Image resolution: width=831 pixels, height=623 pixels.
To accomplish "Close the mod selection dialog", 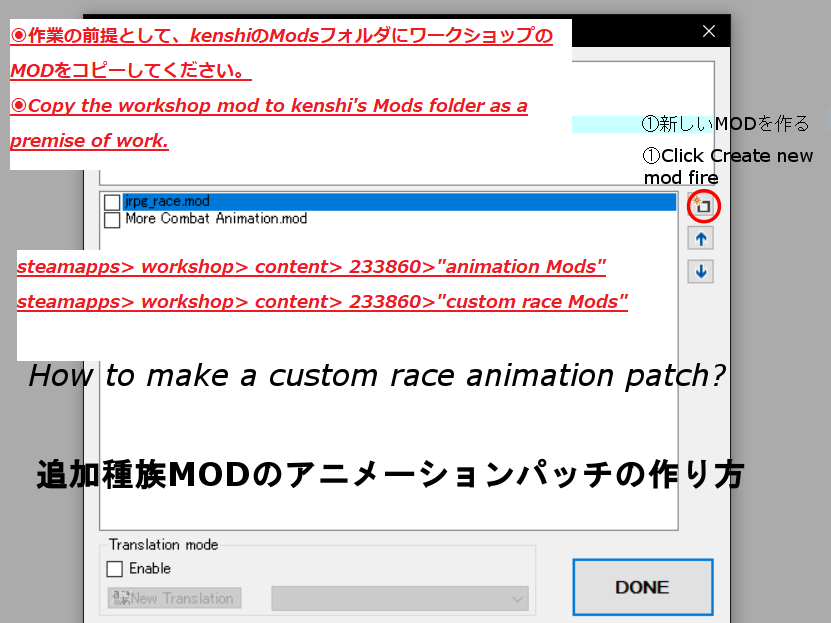I will 709,31.
